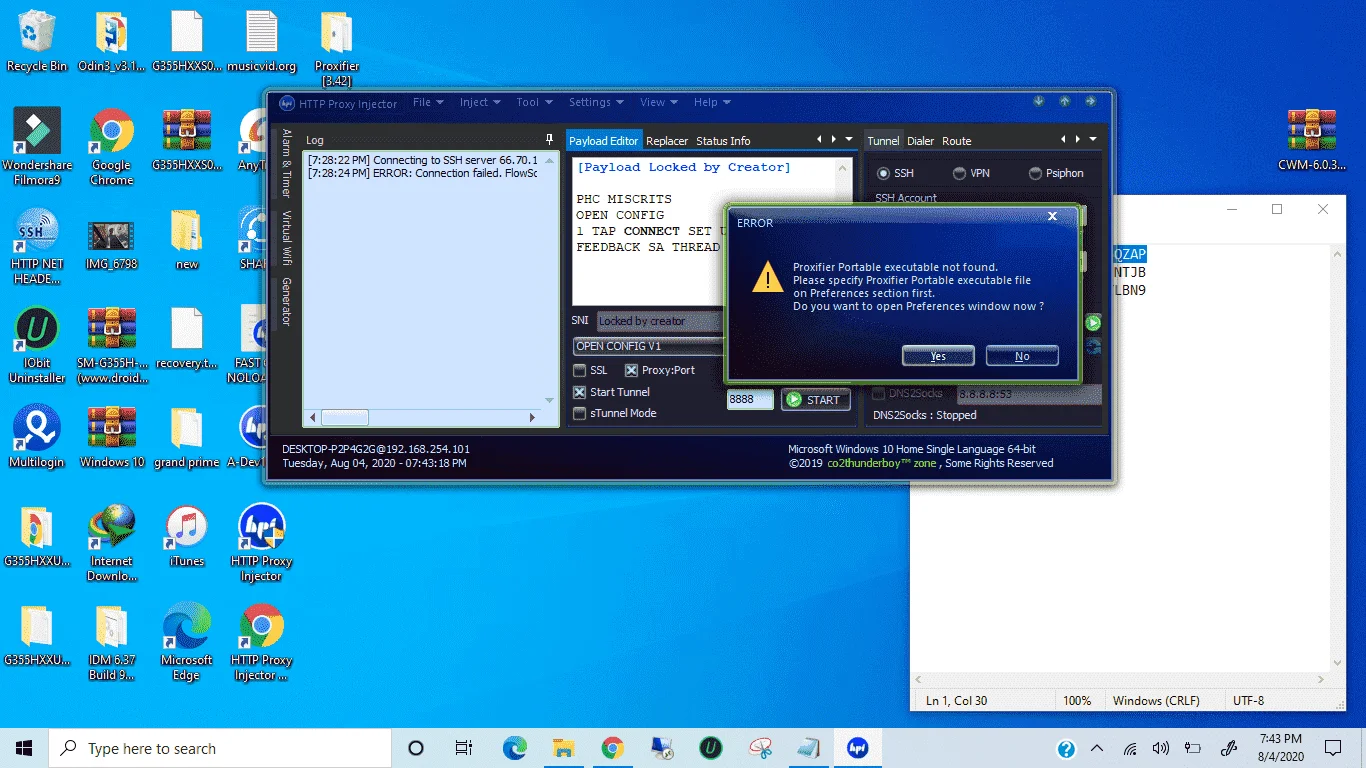
Task: Open the Proxifier folder on desktop
Action: point(337,49)
